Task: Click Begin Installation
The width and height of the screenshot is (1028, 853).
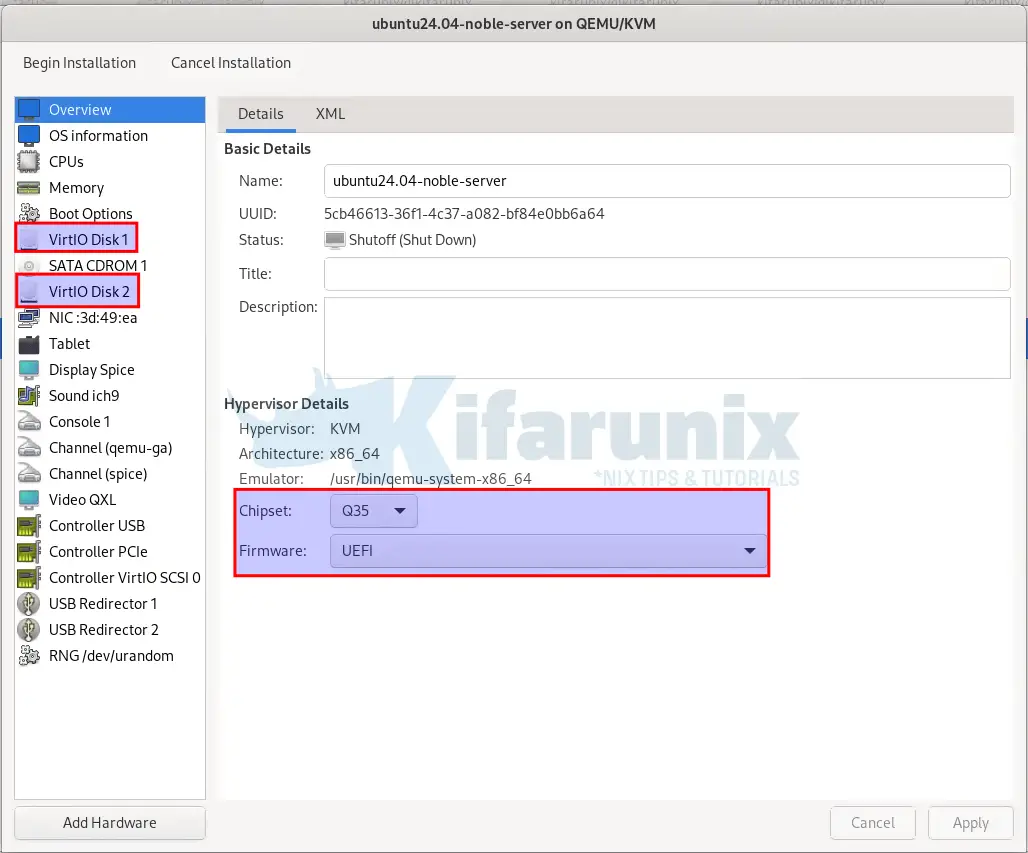Action: tap(79, 63)
